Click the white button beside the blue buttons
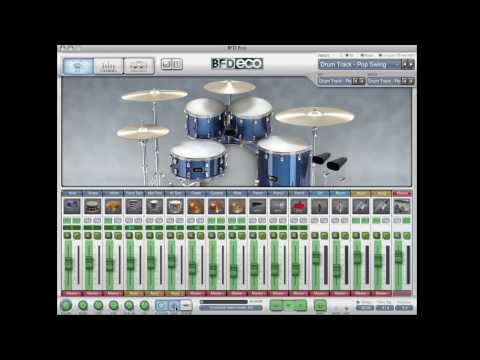This screenshot has height=360, width=480. click(186, 305)
